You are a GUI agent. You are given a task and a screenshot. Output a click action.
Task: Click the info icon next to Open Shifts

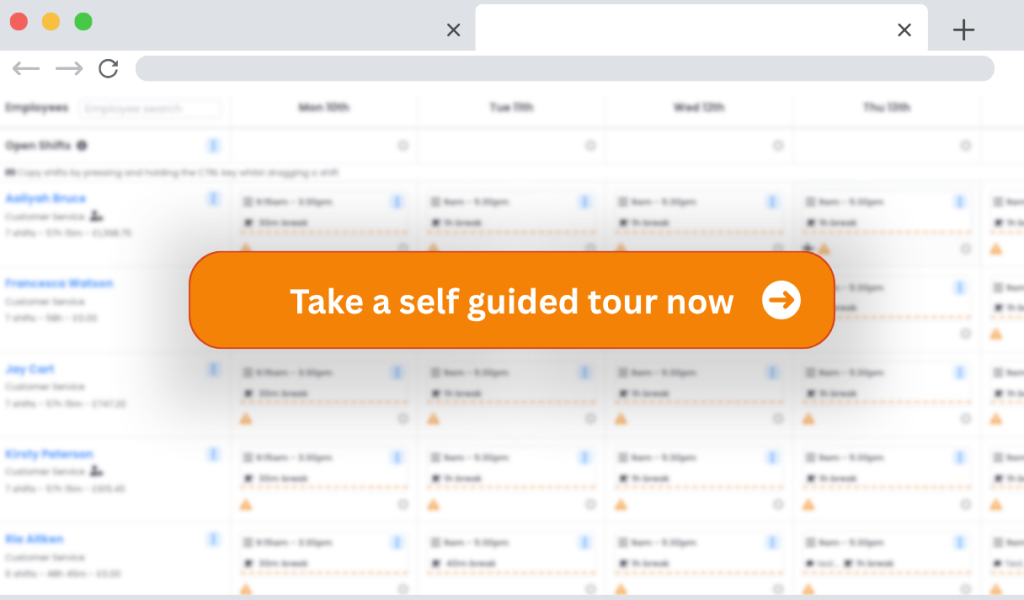(82, 146)
